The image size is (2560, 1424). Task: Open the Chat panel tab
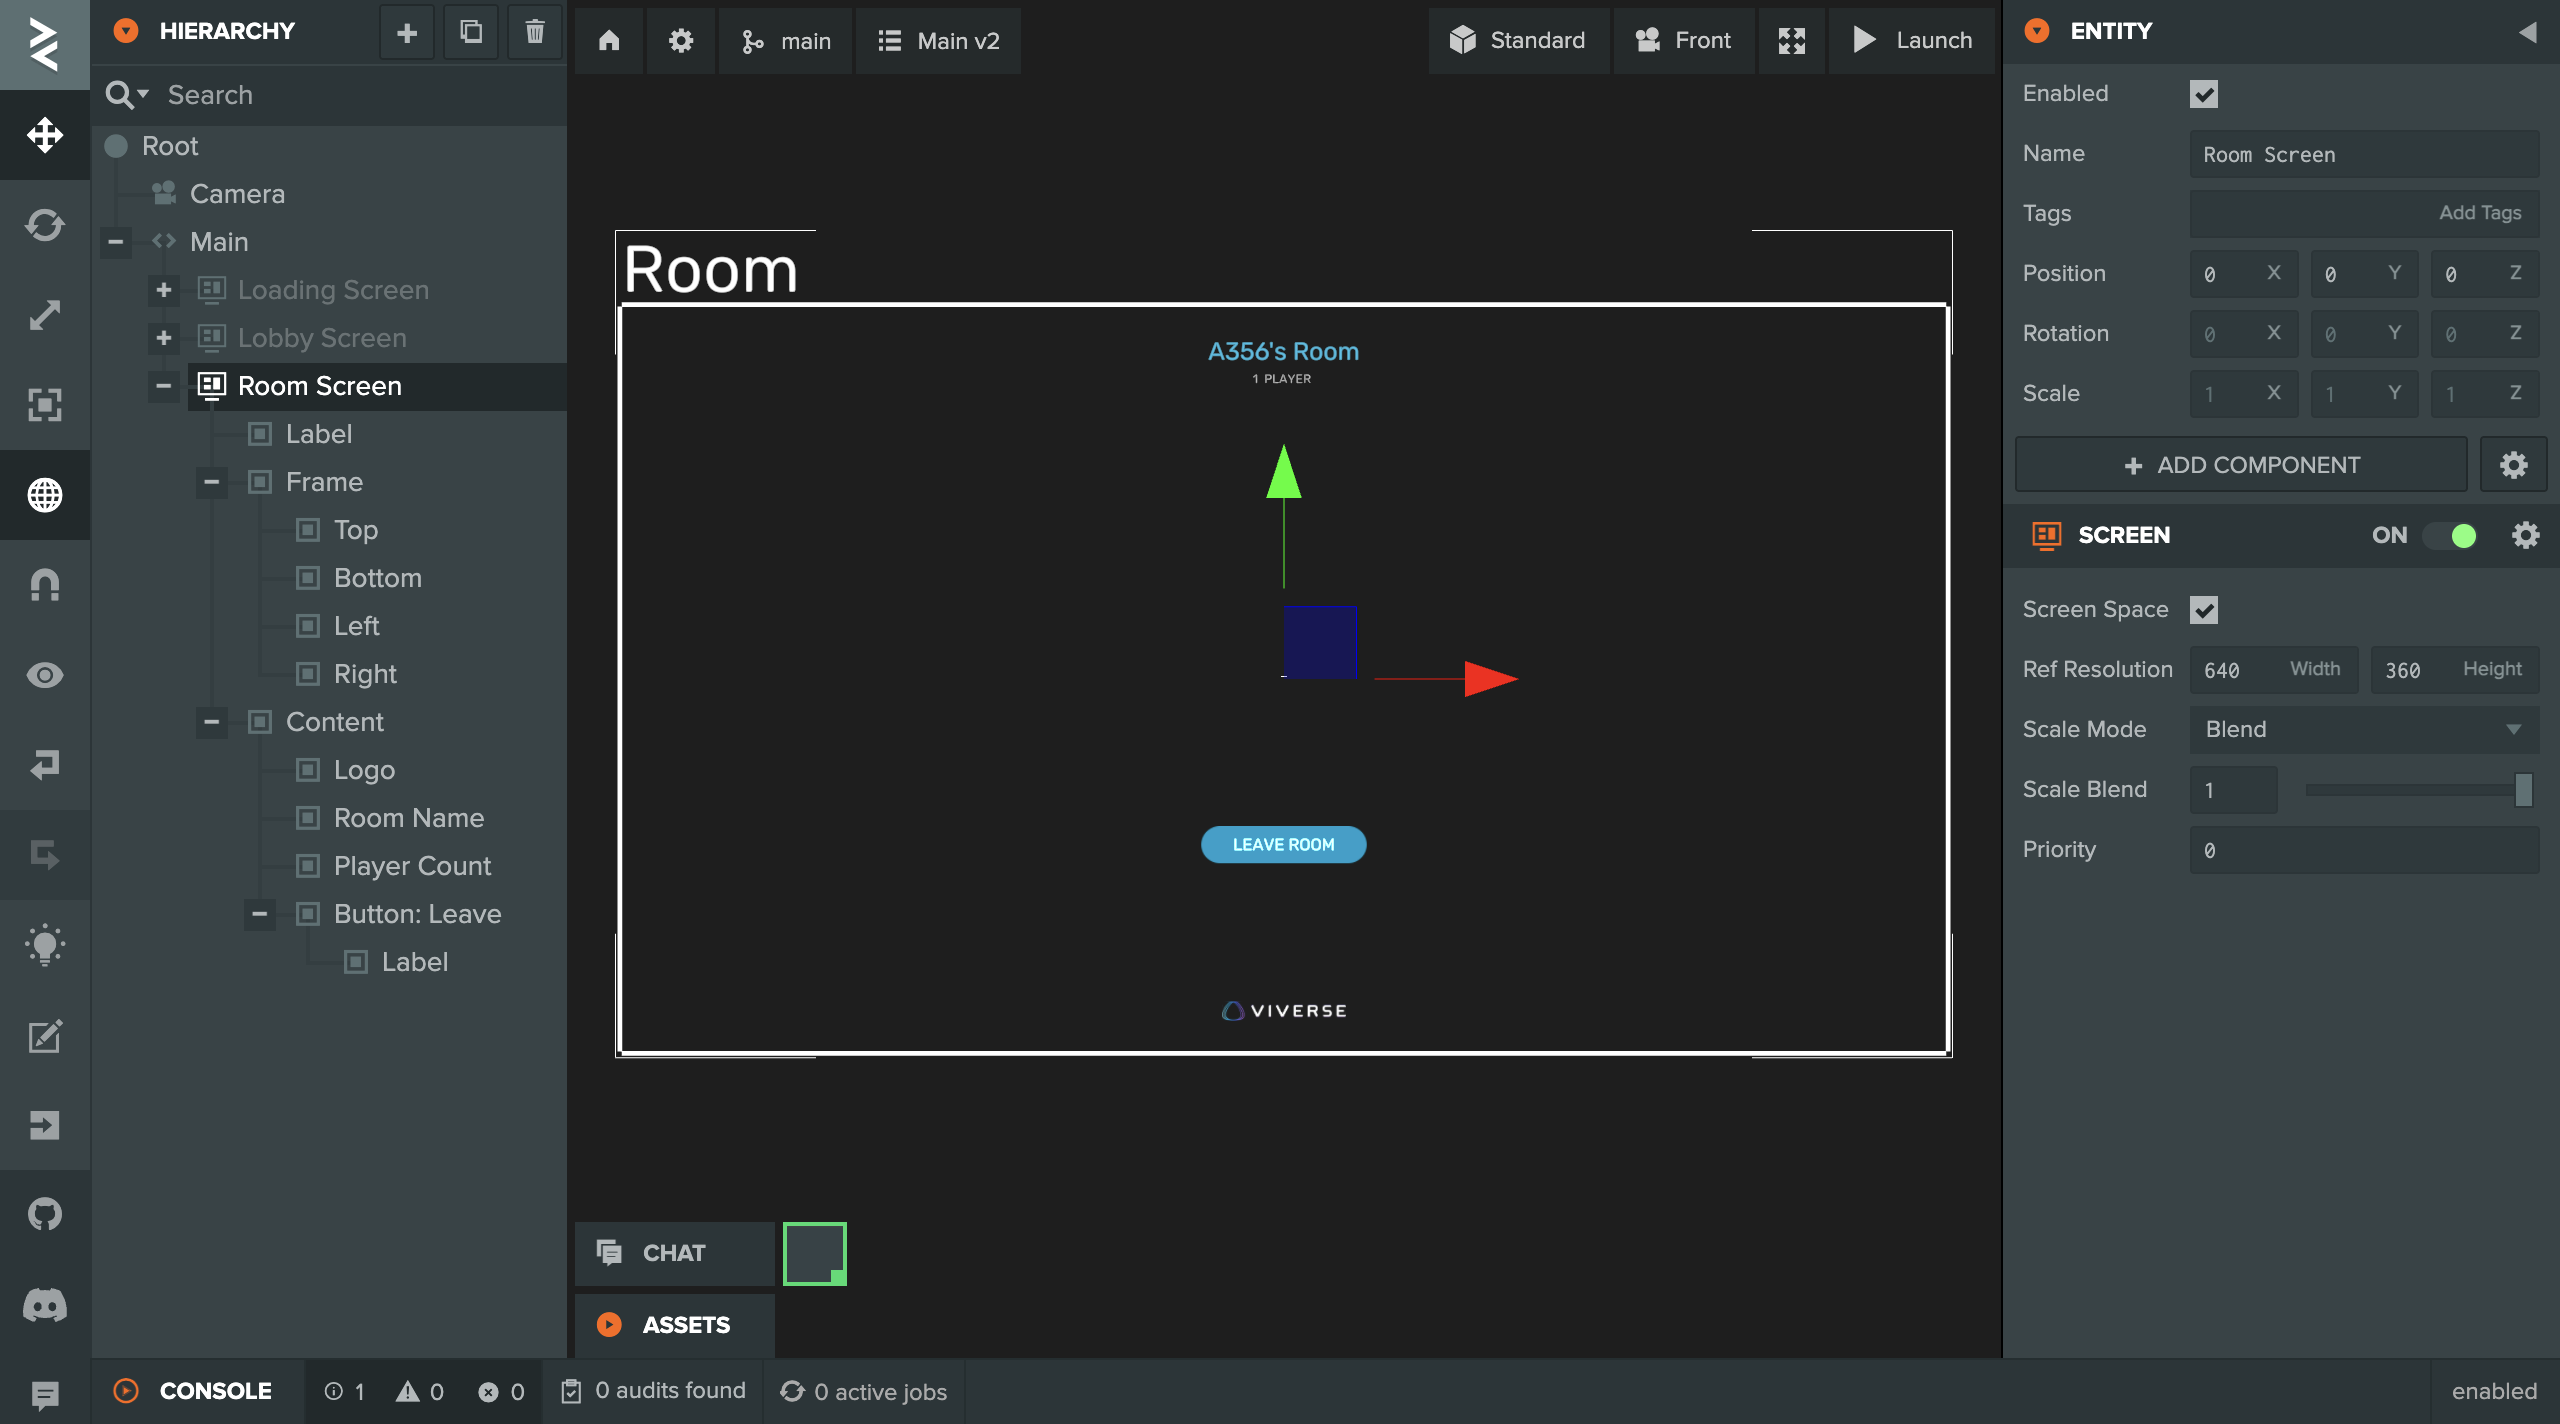674,1253
